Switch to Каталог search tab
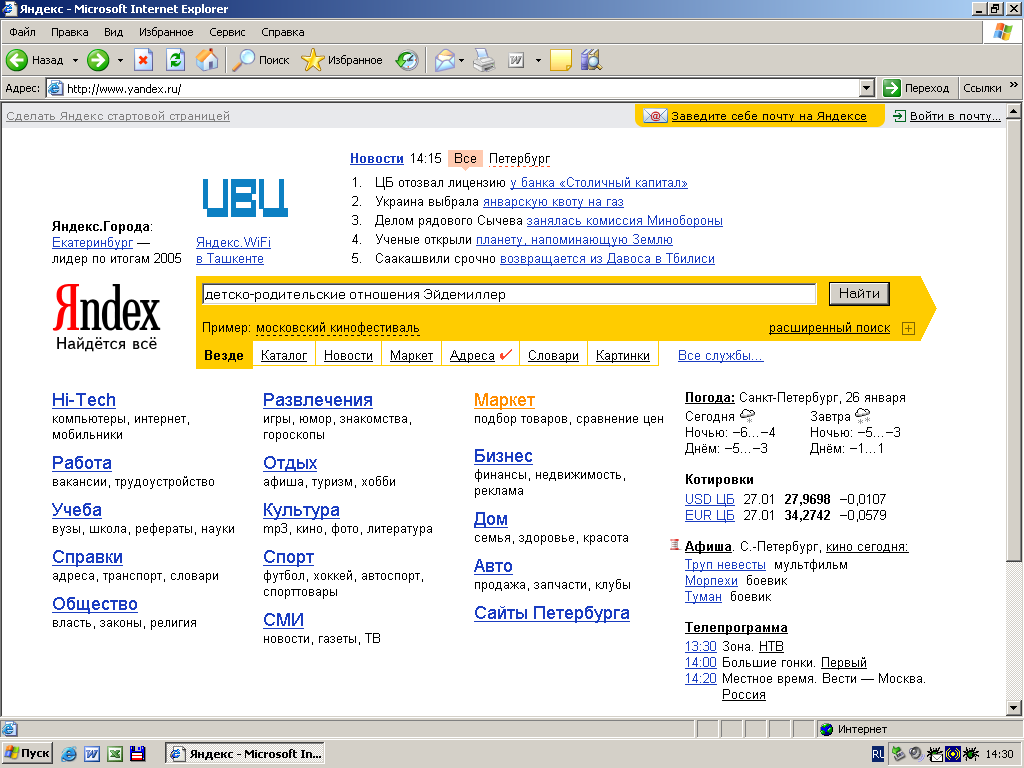1024x768 pixels. click(283, 355)
